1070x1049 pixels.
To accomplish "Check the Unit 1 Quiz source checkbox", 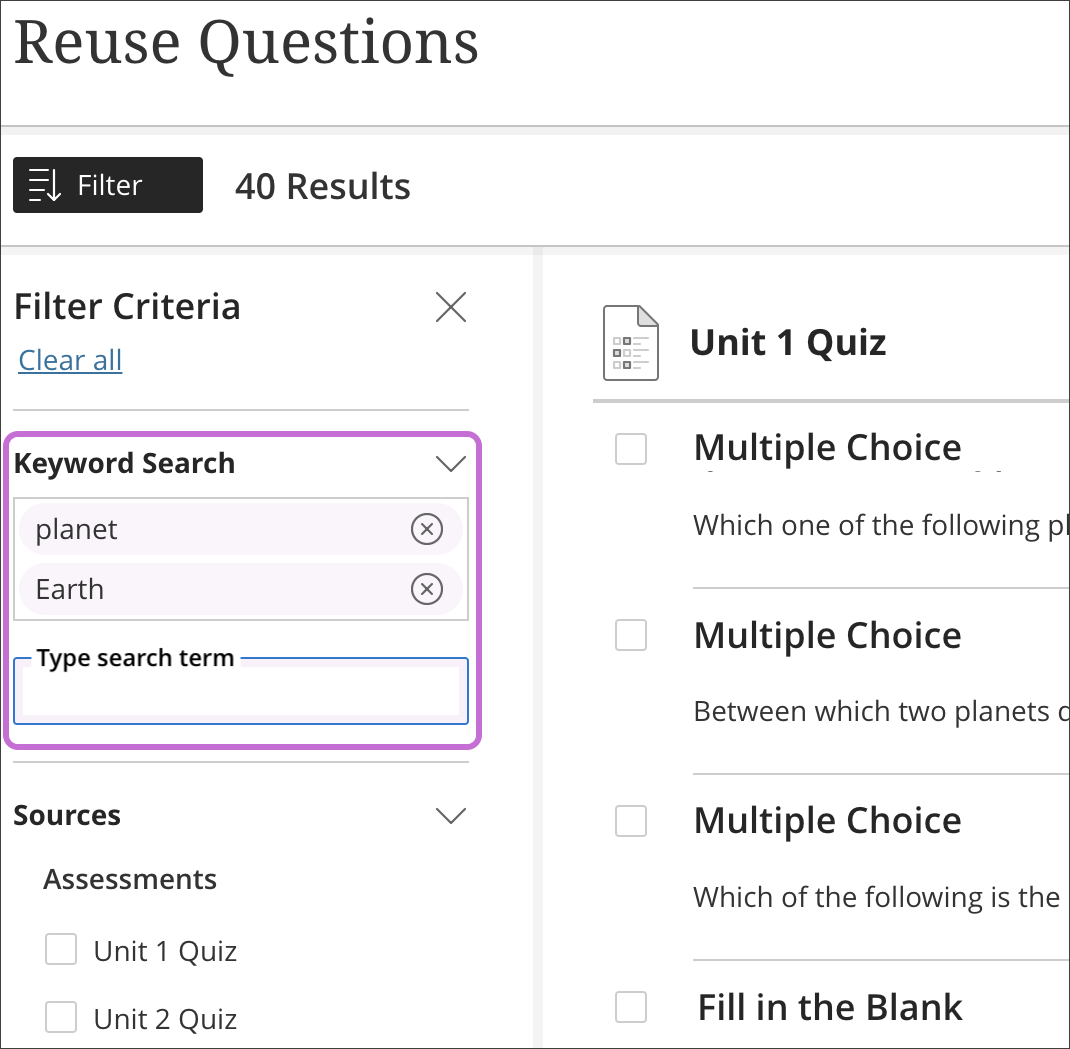I will tap(60, 949).
